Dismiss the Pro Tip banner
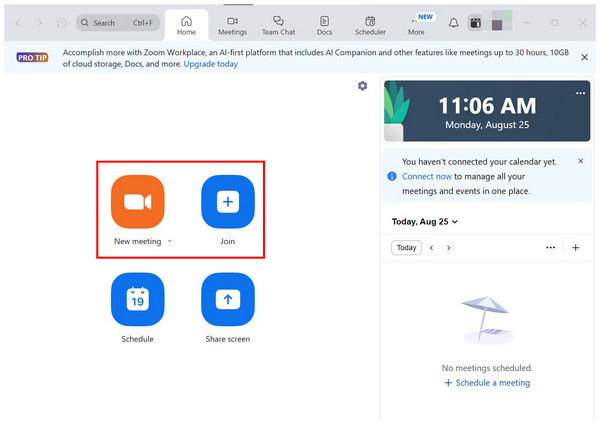The height and width of the screenshot is (423, 600). pos(584,57)
